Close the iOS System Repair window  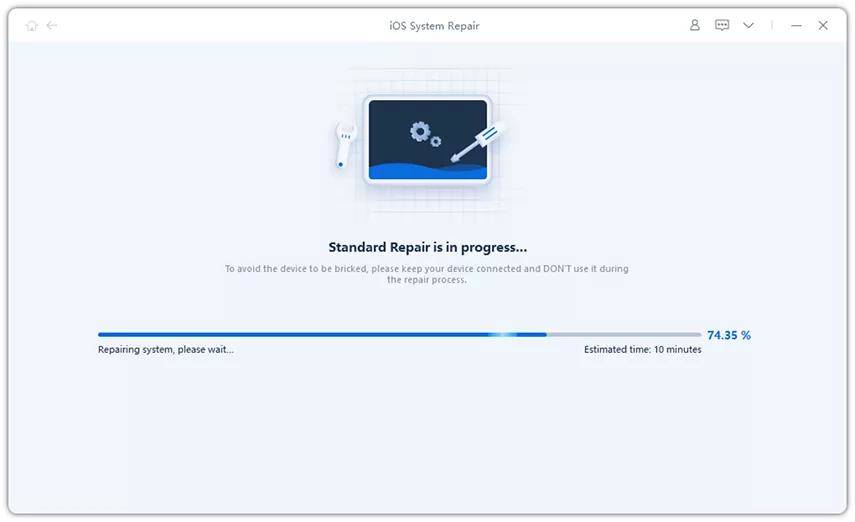point(823,25)
